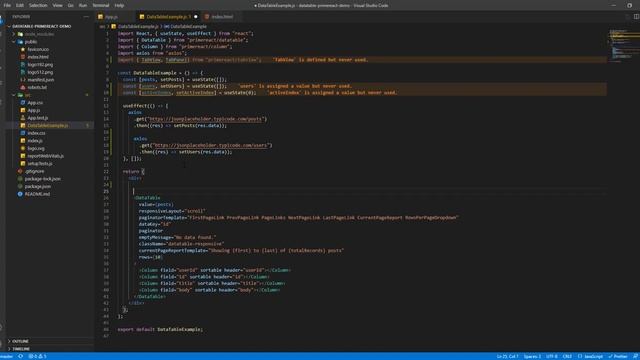Open the Terminal menu
The width and height of the screenshot is (640, 360).
click(101, 5)
